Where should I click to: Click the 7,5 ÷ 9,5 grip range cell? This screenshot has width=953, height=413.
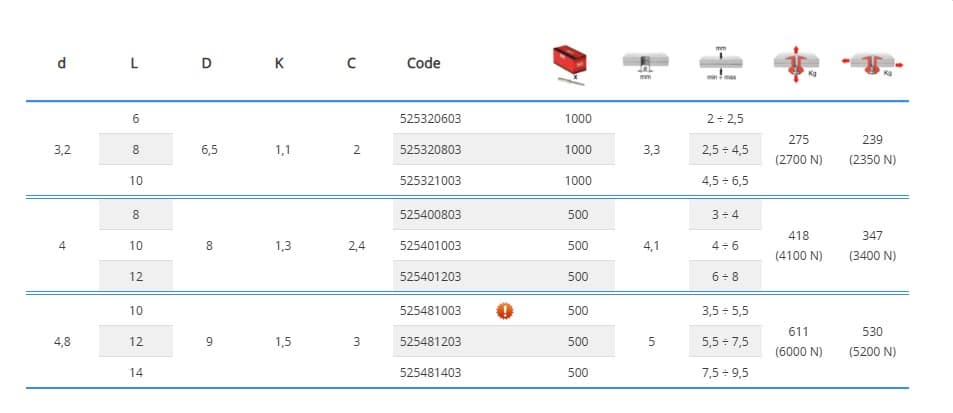725,373
